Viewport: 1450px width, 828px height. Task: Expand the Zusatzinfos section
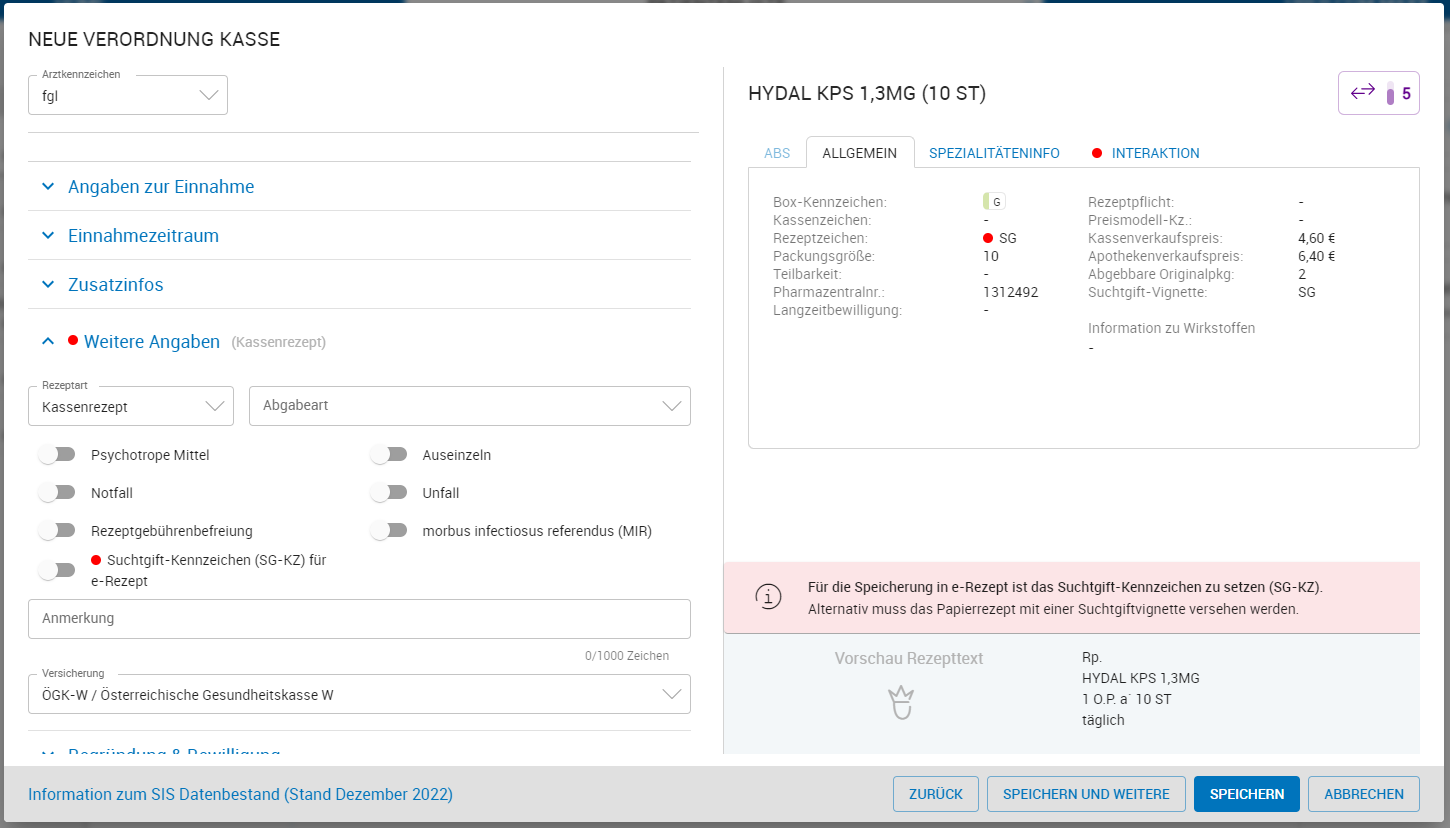click(x=359, y=285)
